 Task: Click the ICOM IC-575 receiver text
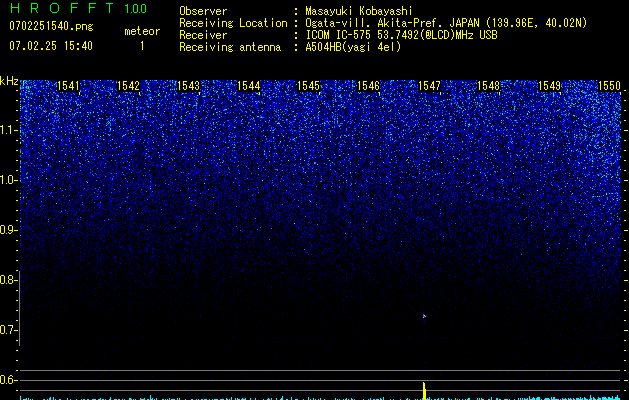[401, 35]
